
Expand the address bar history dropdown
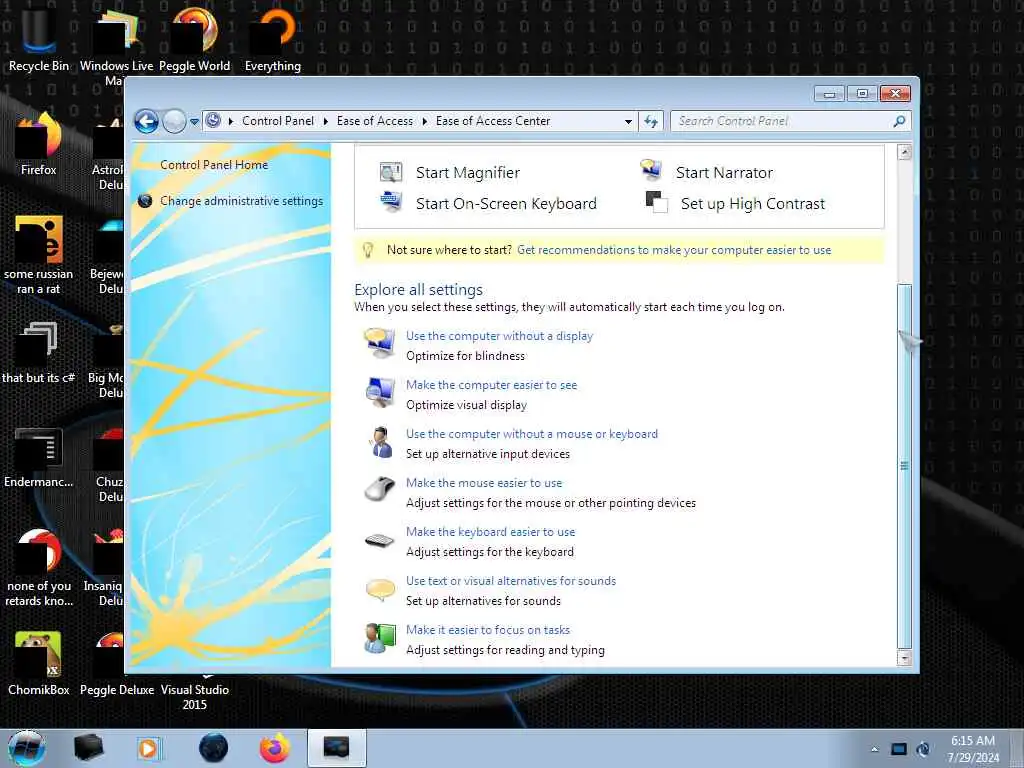tap(628, 121)
